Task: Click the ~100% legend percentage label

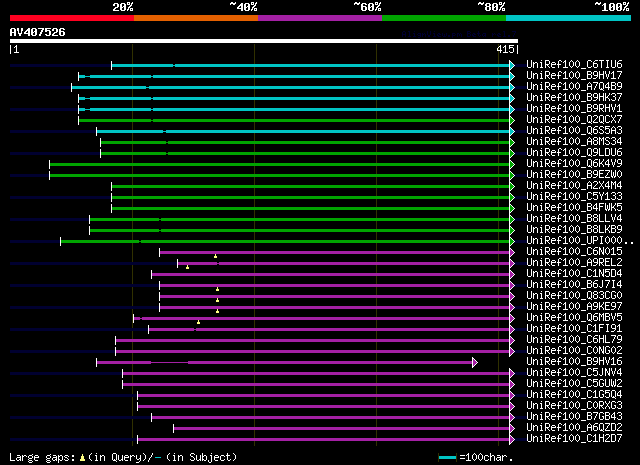Action: [612, 7]
